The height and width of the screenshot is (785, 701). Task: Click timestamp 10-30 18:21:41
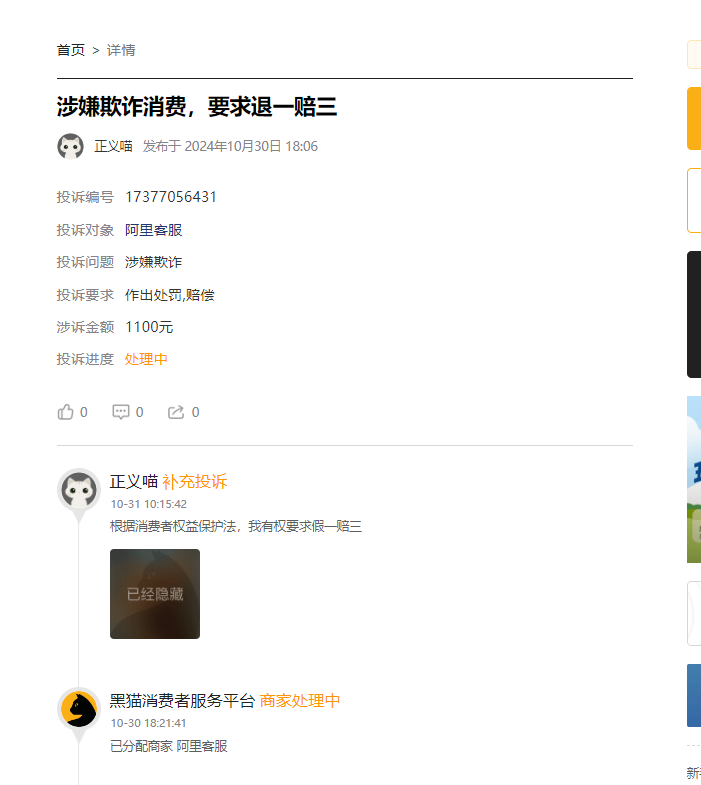[x=148, y=723]
